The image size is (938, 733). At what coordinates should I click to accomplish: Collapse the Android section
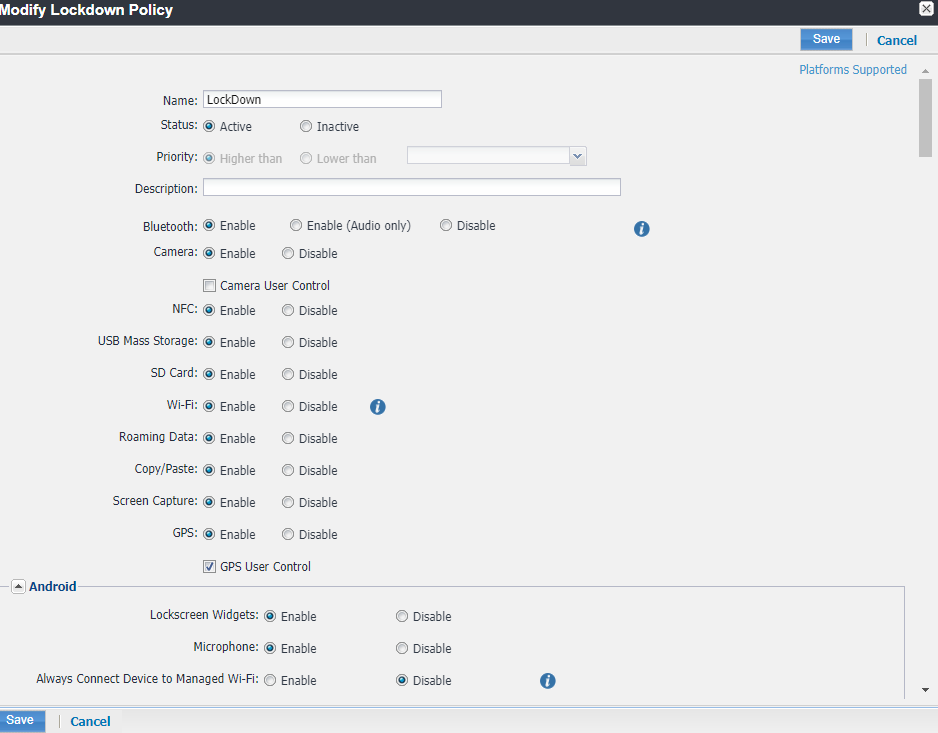(18, 587)
